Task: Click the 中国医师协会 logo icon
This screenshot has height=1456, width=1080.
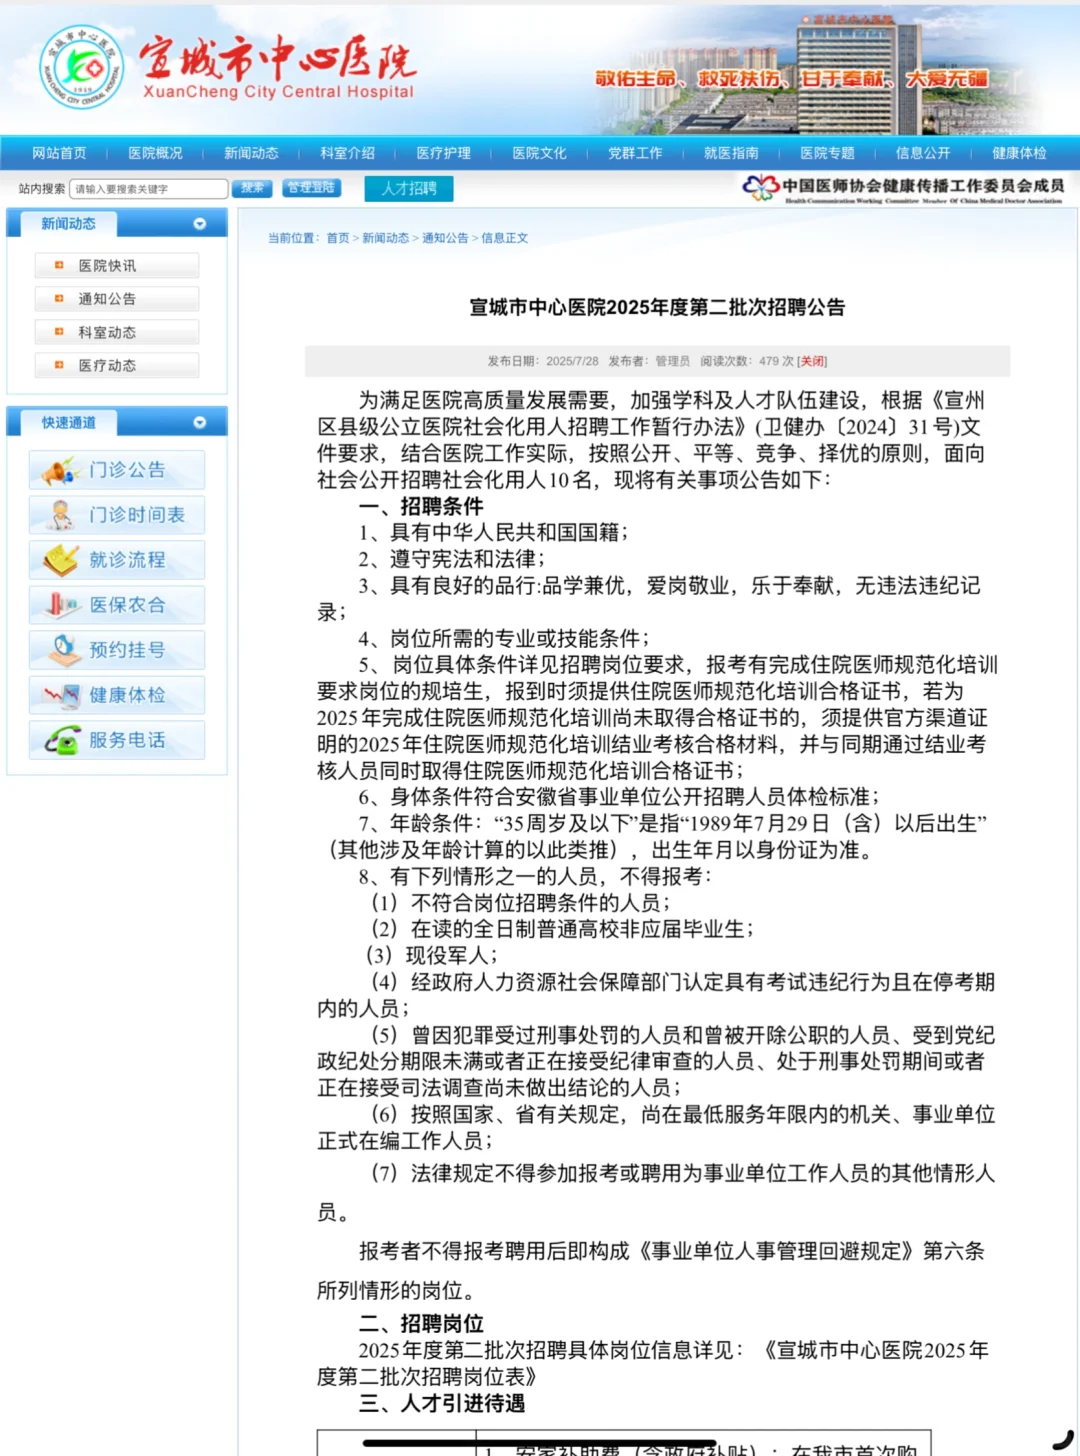Action: pyautogui.click(x=760, y=187)
